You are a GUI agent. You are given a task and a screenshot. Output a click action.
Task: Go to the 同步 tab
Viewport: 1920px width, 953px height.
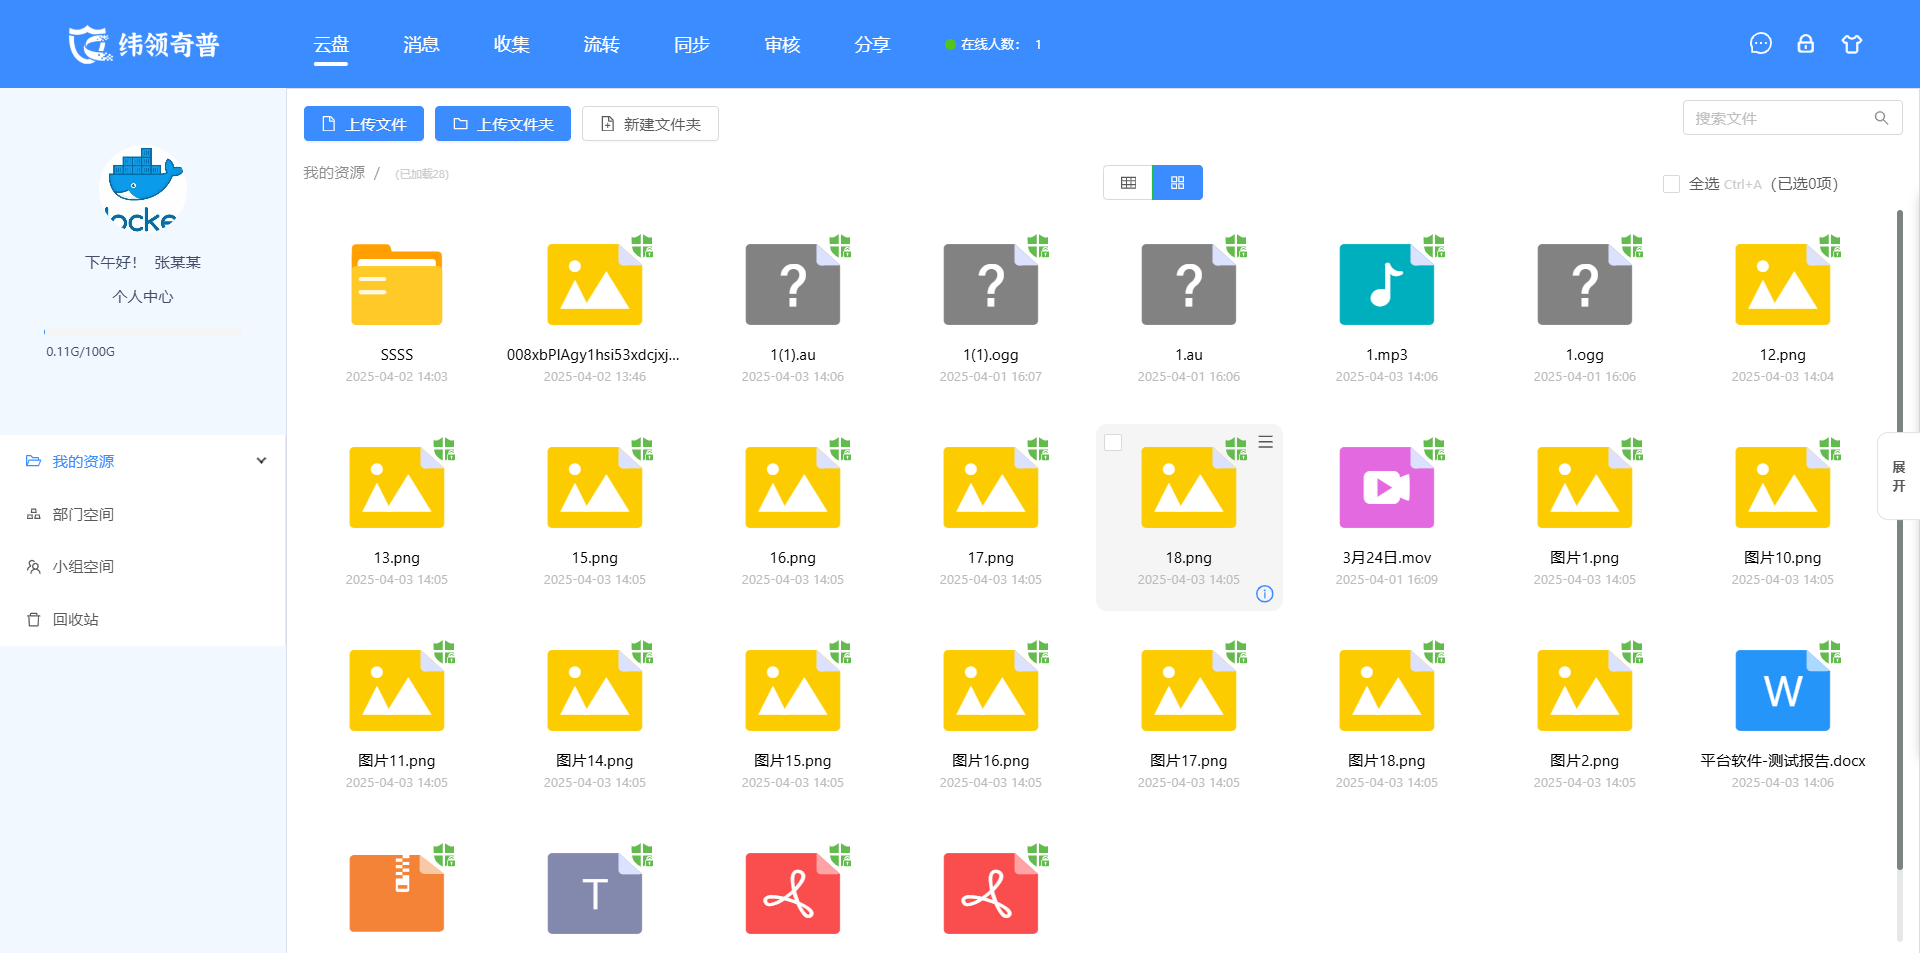pos(691,45)
